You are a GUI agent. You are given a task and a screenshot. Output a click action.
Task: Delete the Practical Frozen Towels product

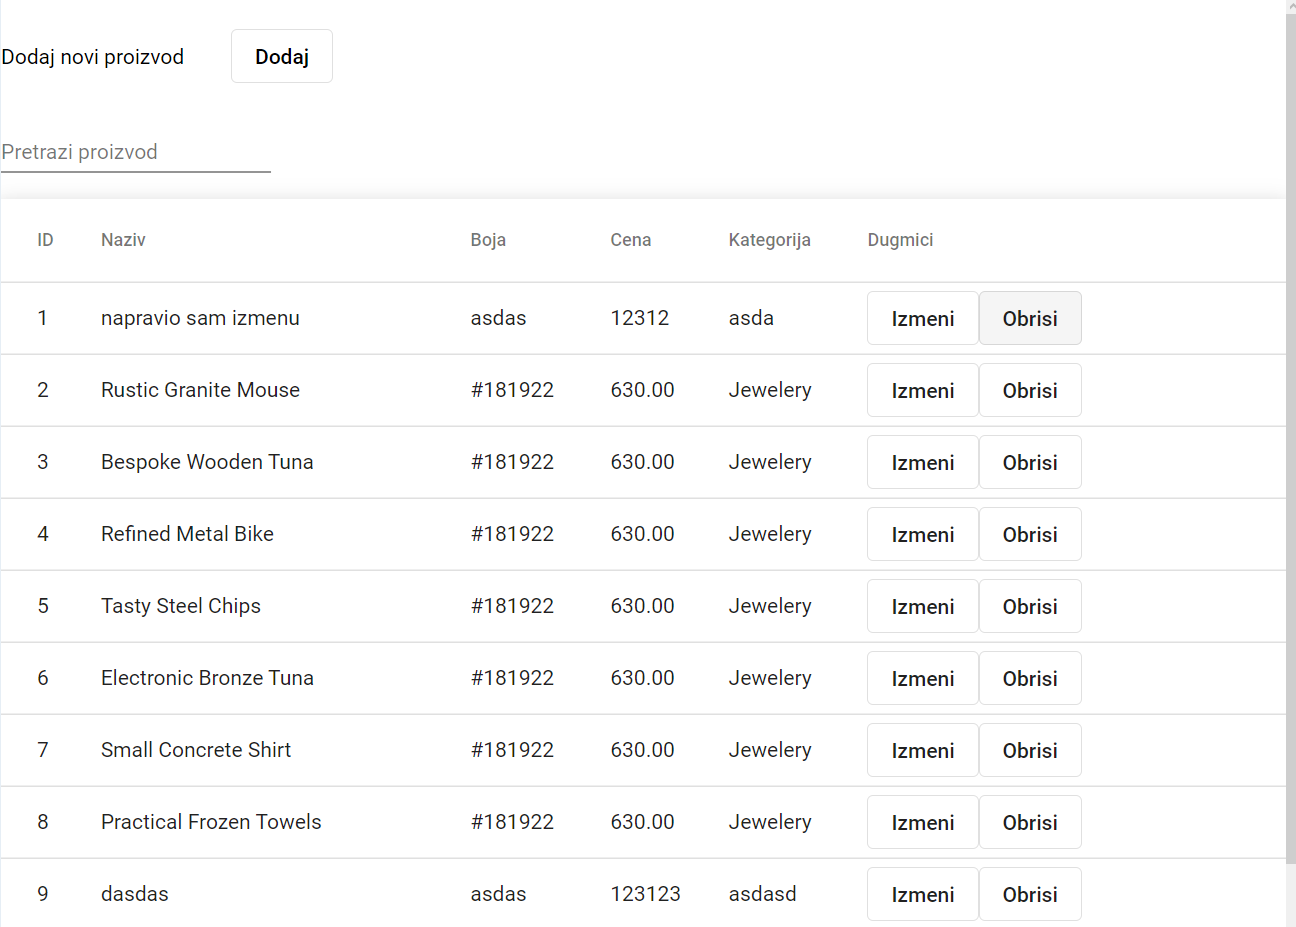[x=1030, y=822]
